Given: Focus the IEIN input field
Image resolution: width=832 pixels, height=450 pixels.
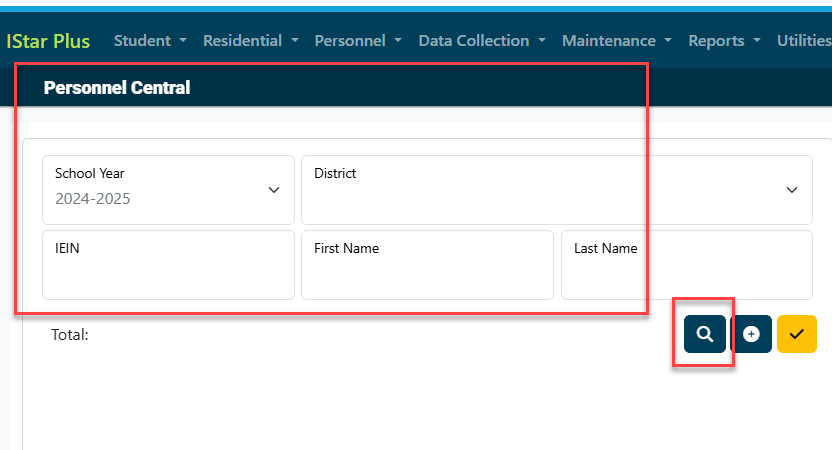Looking at the screenshot, I should pos(168,265).
